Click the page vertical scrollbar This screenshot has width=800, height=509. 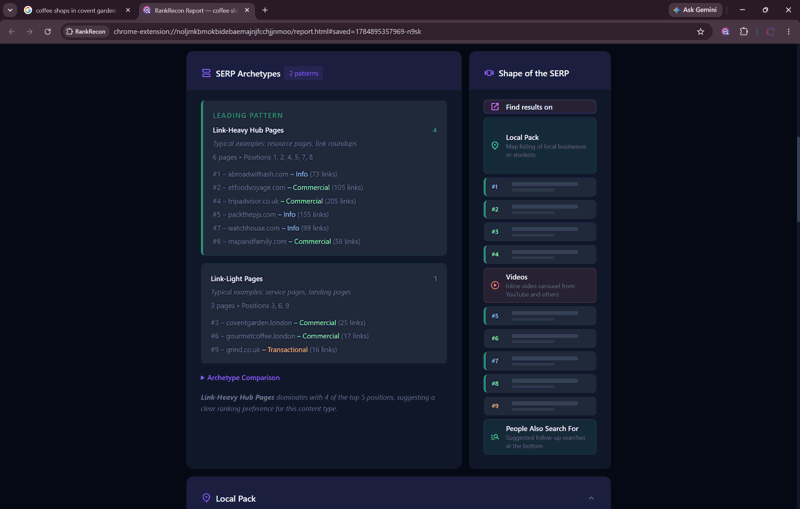click(797, 179)
